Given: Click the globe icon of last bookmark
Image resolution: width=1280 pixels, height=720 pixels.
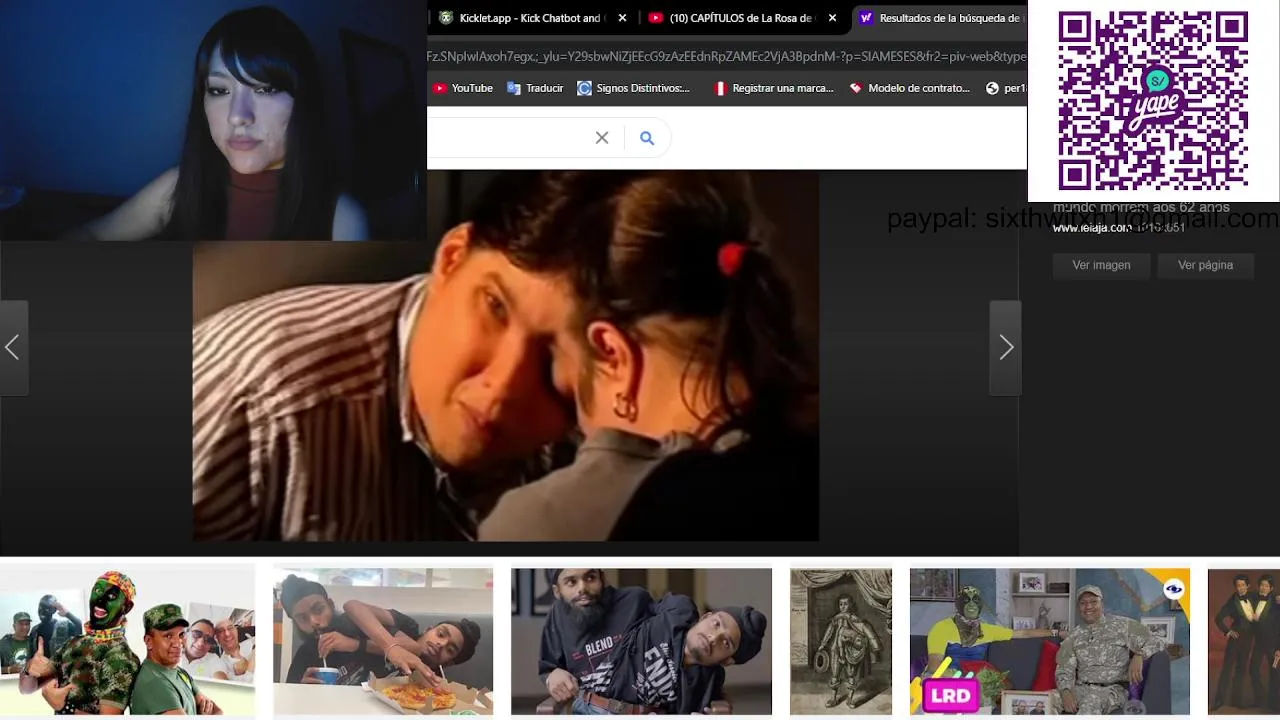Looking at the screenshot, I should tap(992, 88).
